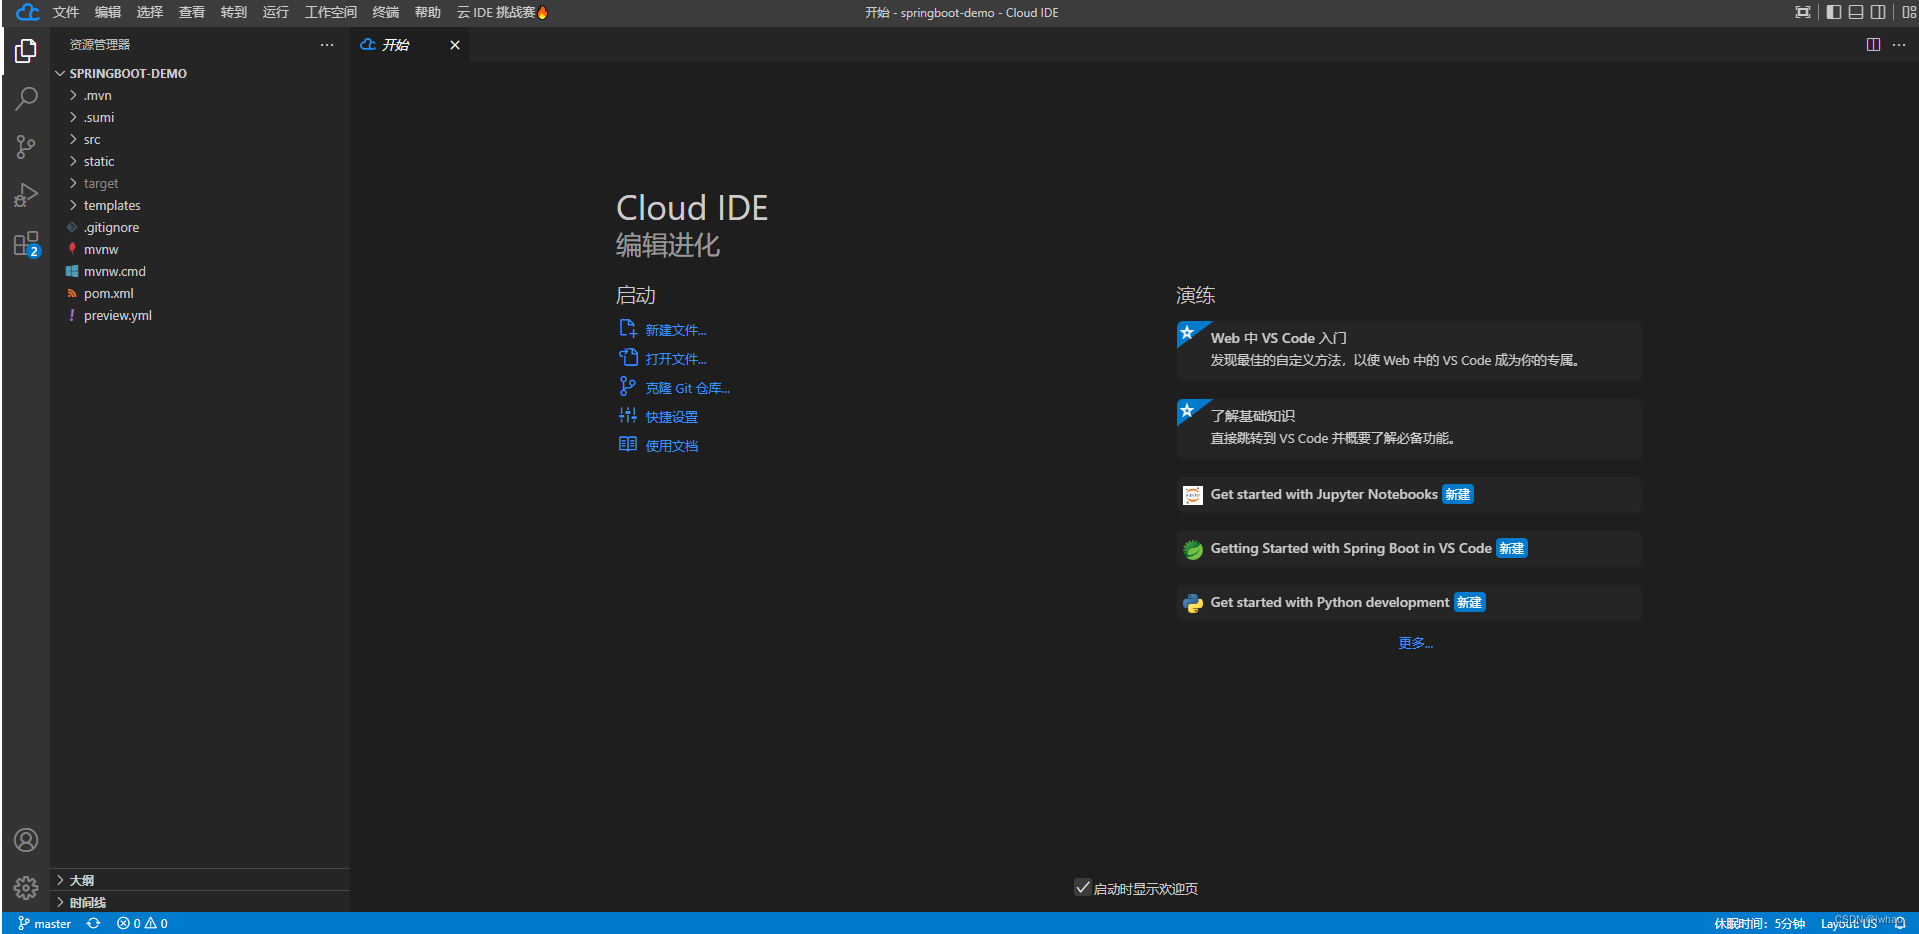Image resolution: width=1919 pixels, height=934 pixels.
Task: Open the 云 IDE 挑战赛 menu item
Action: [x=503, y=12]
